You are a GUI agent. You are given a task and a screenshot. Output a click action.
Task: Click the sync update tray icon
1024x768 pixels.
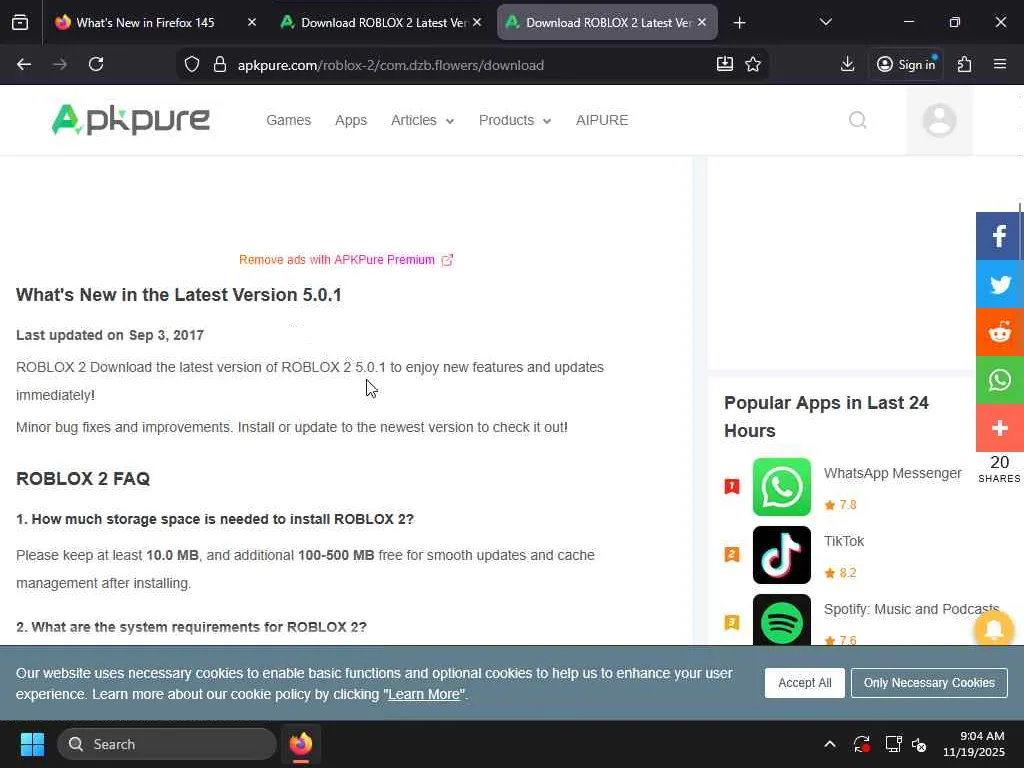(861, 744)
